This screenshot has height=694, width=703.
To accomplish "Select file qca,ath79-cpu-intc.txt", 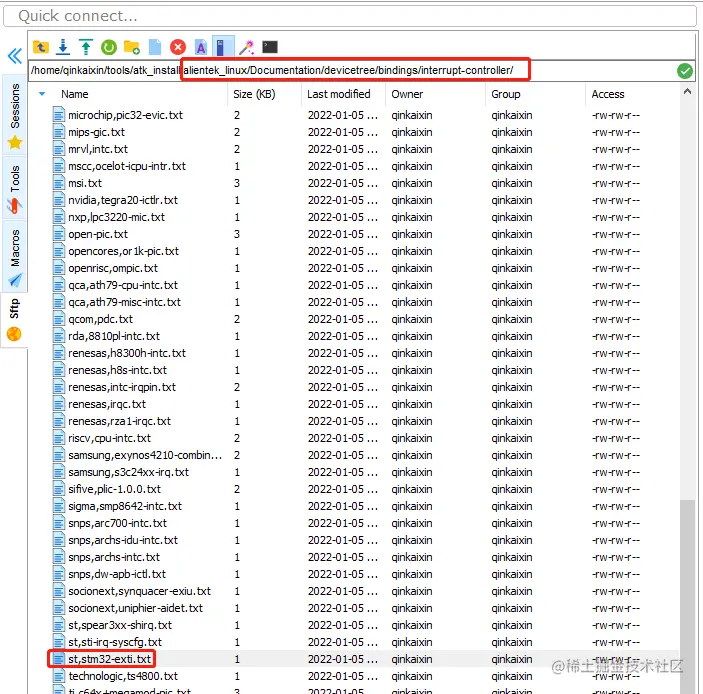I will [x=123, y=285].
